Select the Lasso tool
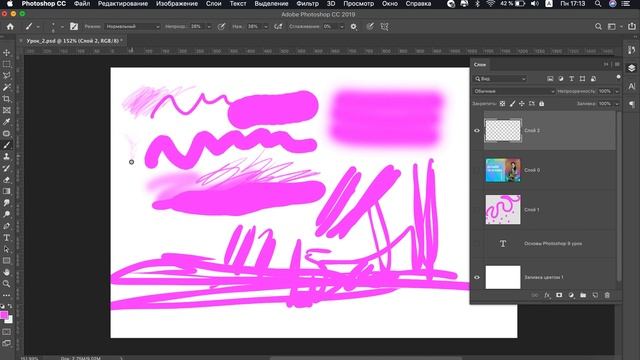 coord(7,76)
